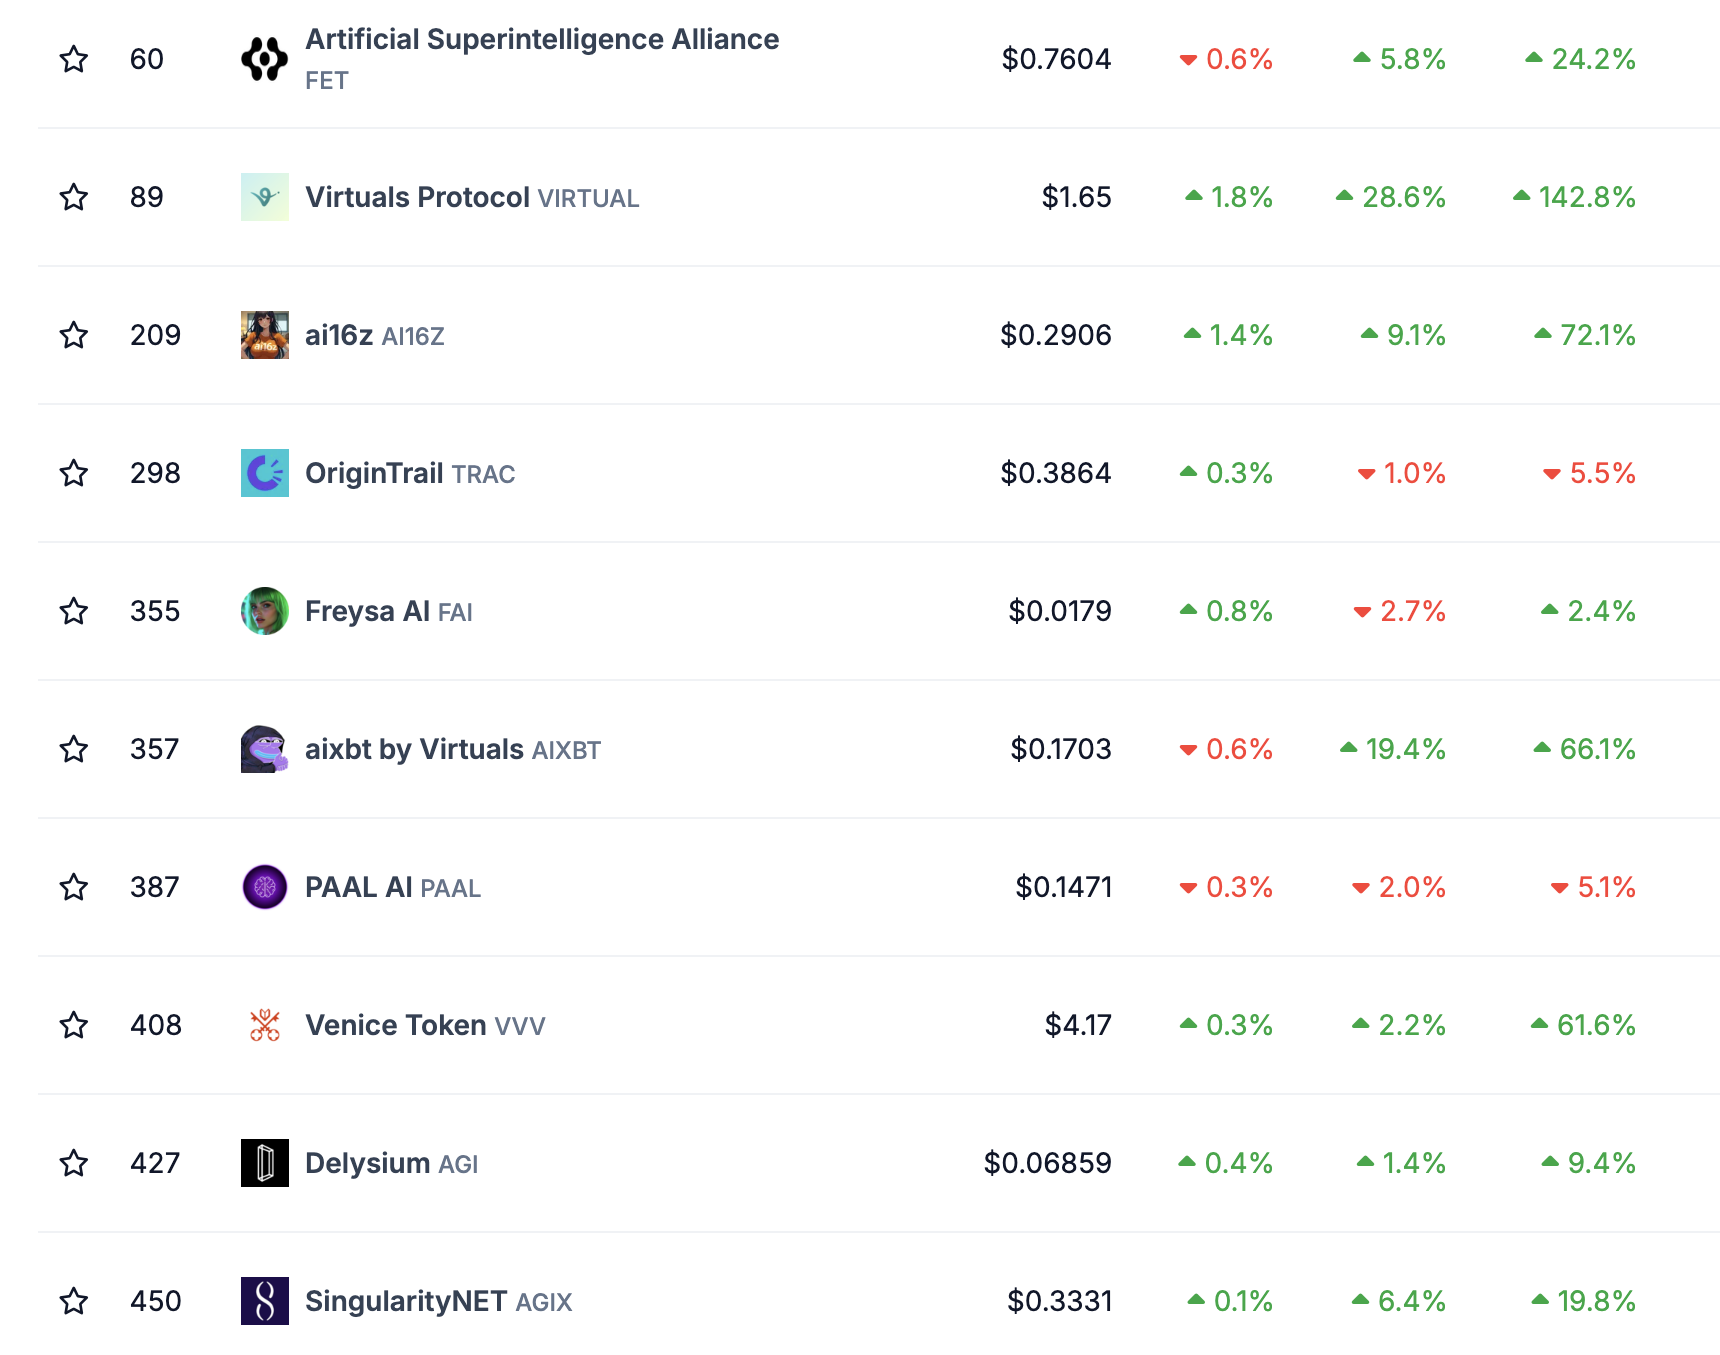The width and height of the screenshot is (1720, 1355).
Task: Click the Venice Token logo
Action: (264, 1025)
